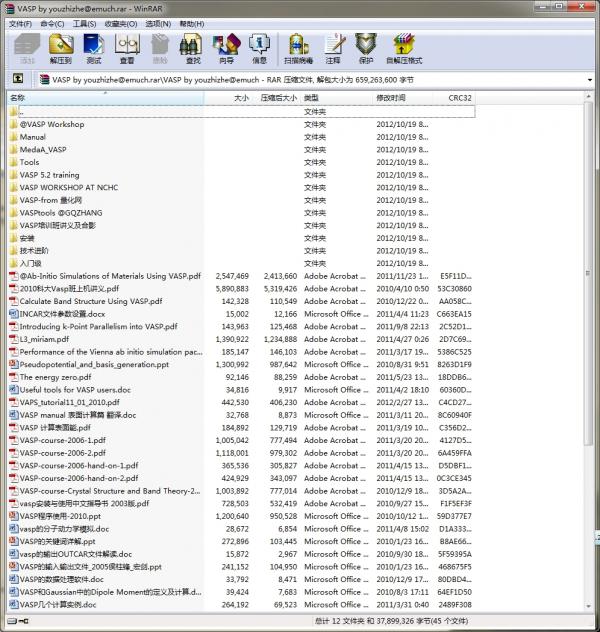Image resolution: width=600 pixels, height=632 pixels.
Task: Click the scrollbar down arrow
Action: pos(588,606)
